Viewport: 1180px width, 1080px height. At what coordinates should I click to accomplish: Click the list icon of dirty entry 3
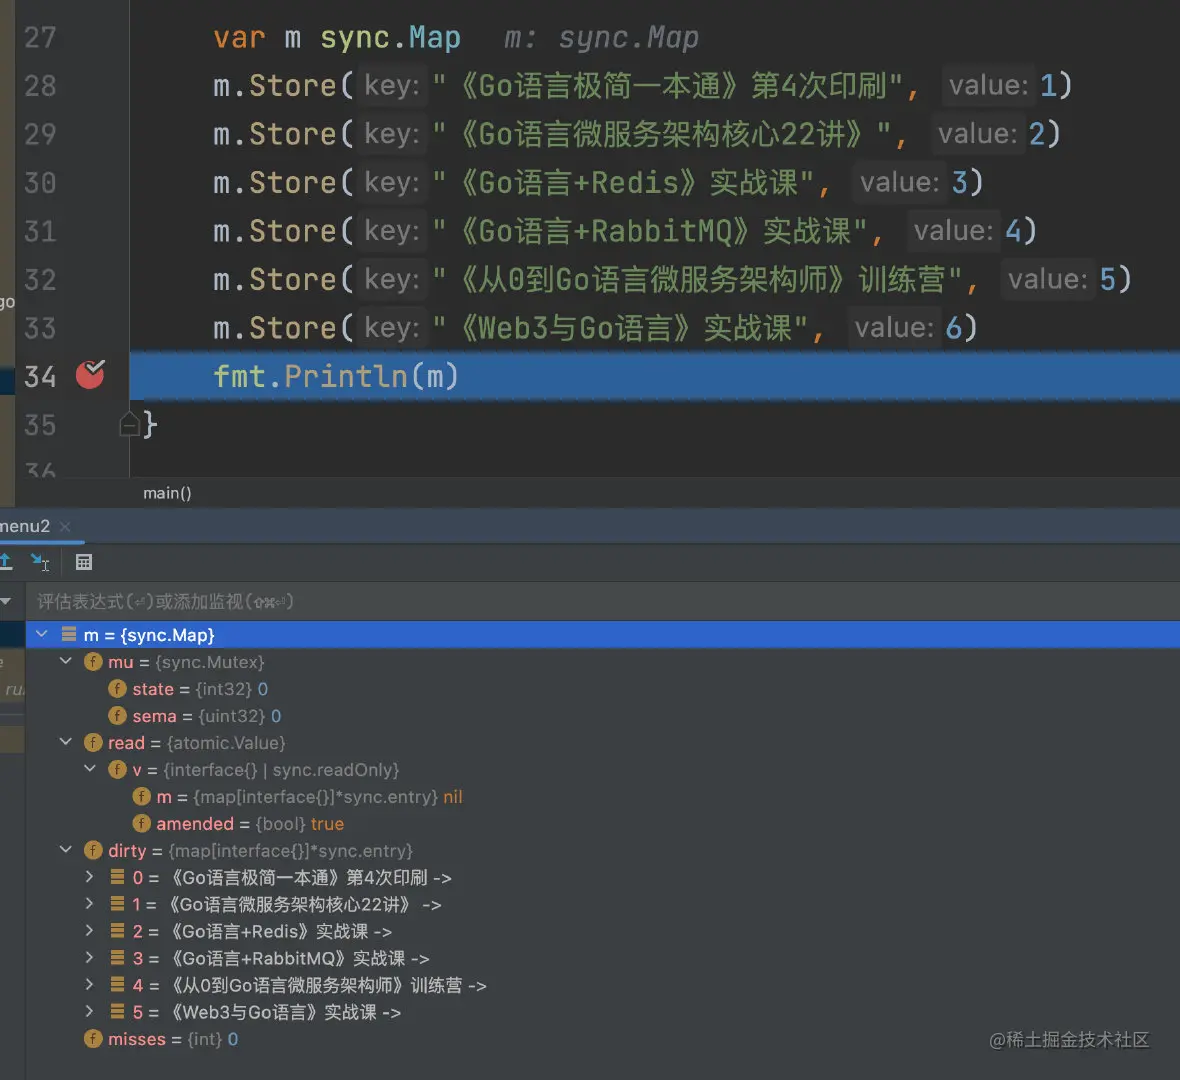pos(117,957)
